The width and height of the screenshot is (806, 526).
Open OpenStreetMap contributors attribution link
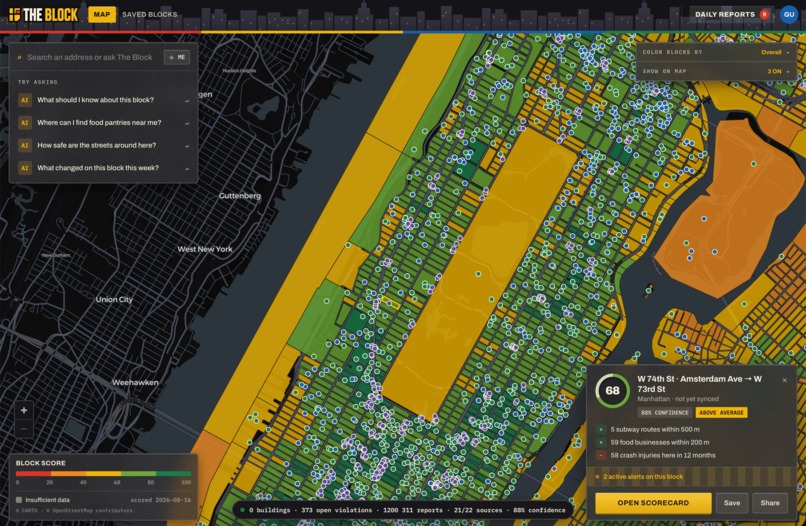tap(89, 511)
